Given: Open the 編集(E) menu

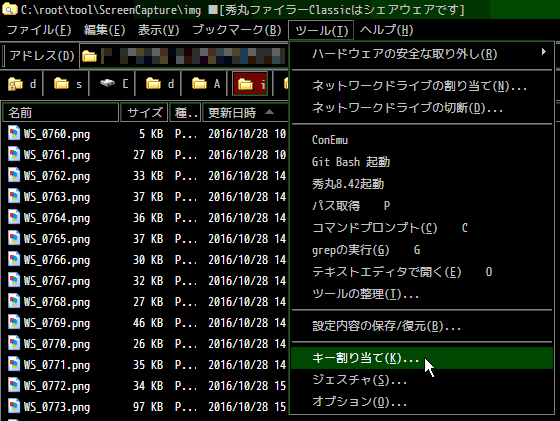Looking at the screenshot, I should [104, 30].
